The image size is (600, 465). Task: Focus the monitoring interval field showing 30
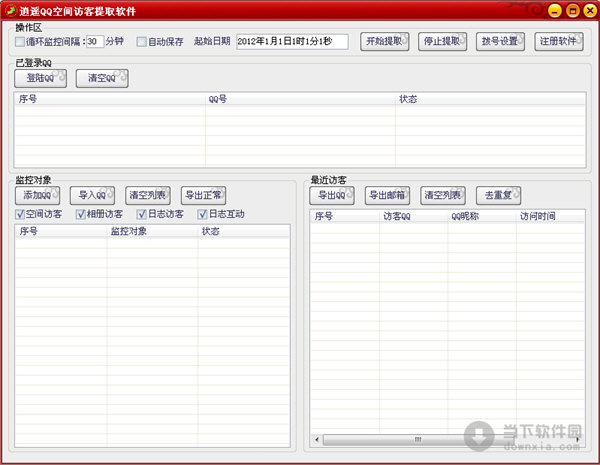click(x=95, y=41)
